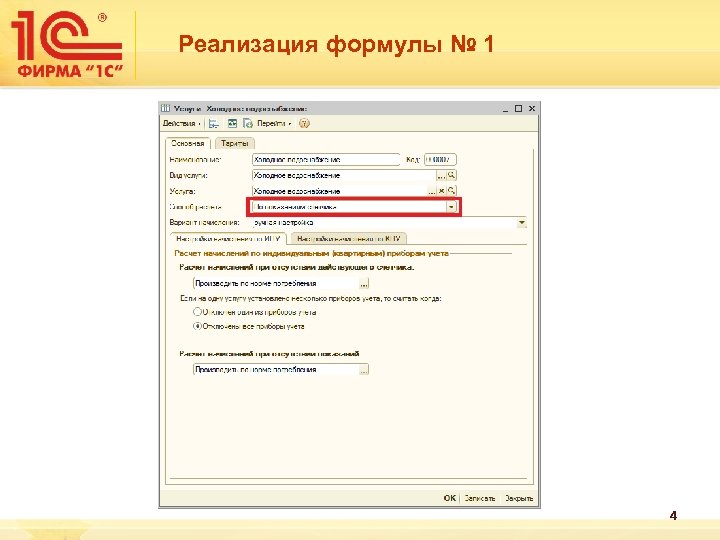Click the re-read document toolbar icon

click(x=248, y=124)
